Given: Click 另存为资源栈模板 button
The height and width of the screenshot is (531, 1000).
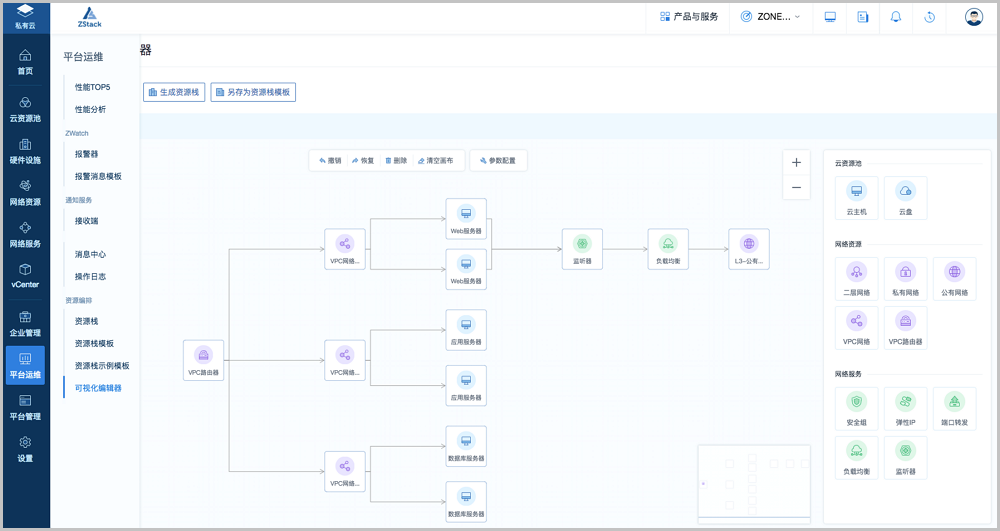Looking at the screenshot, I should 253,92.
